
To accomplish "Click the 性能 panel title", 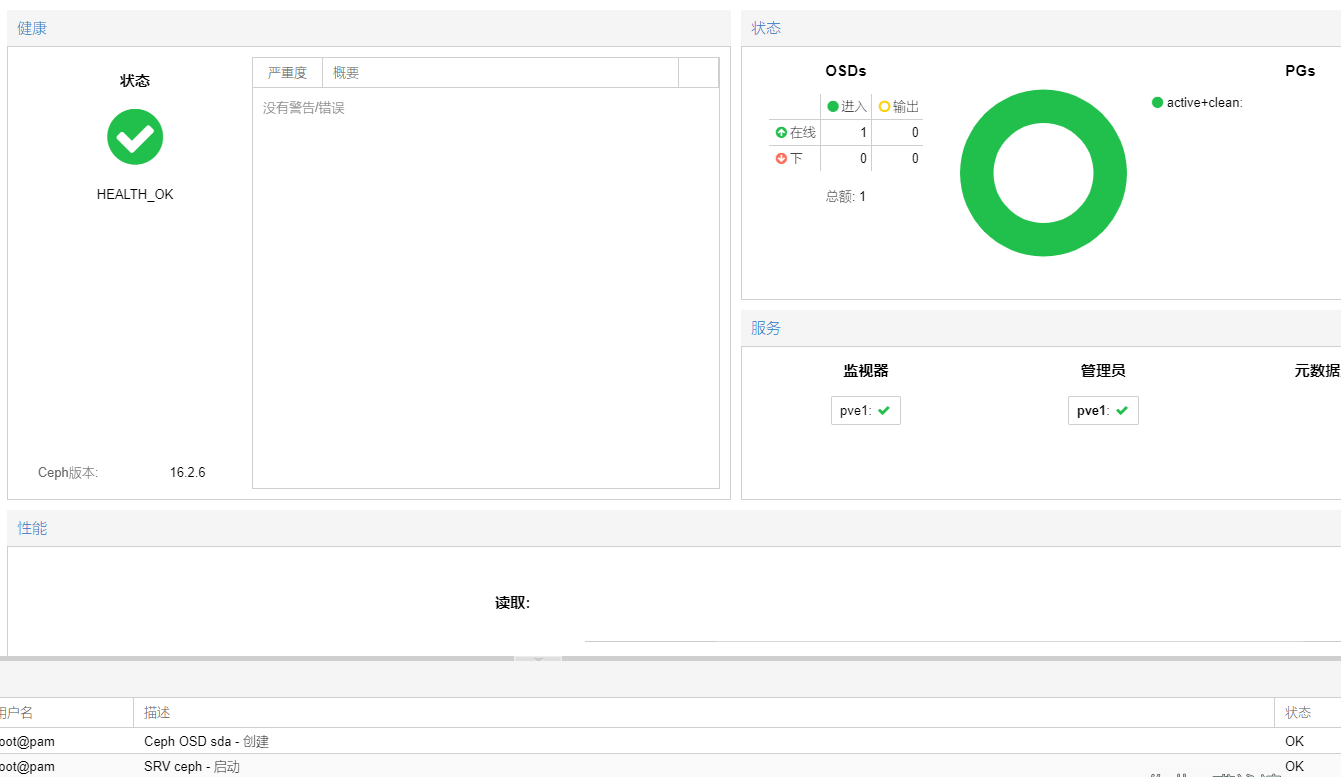I will (32, 528).
